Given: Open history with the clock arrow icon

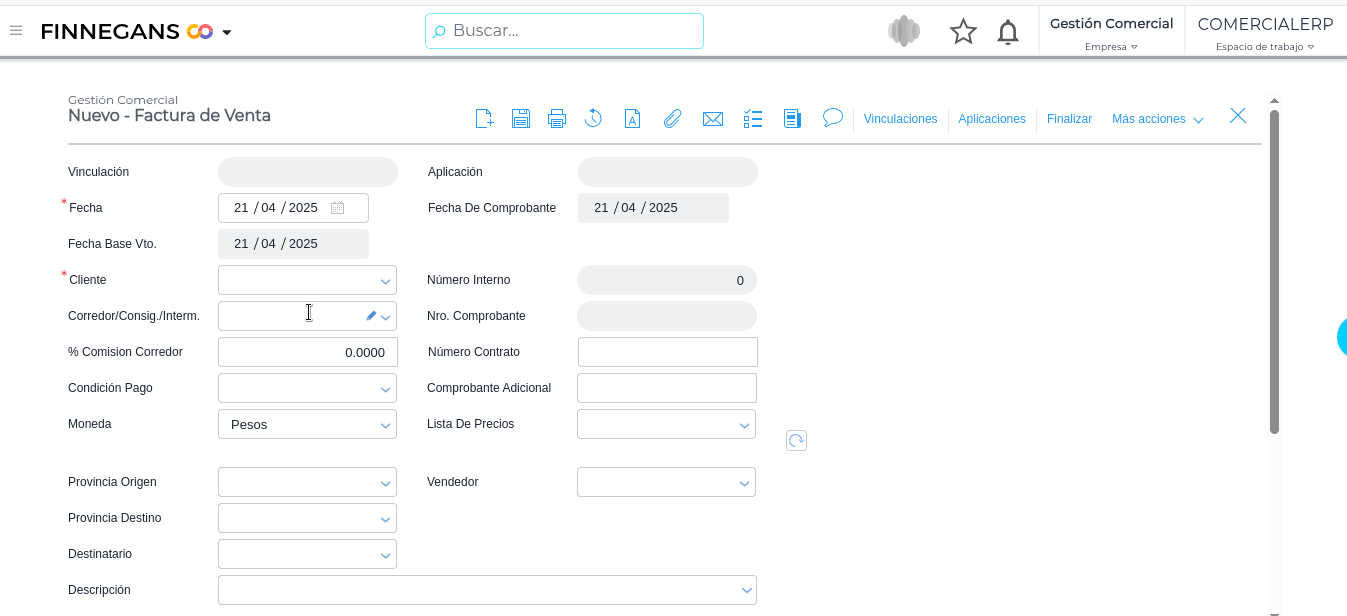Looking at the screenshot, I should click(593, 119).
